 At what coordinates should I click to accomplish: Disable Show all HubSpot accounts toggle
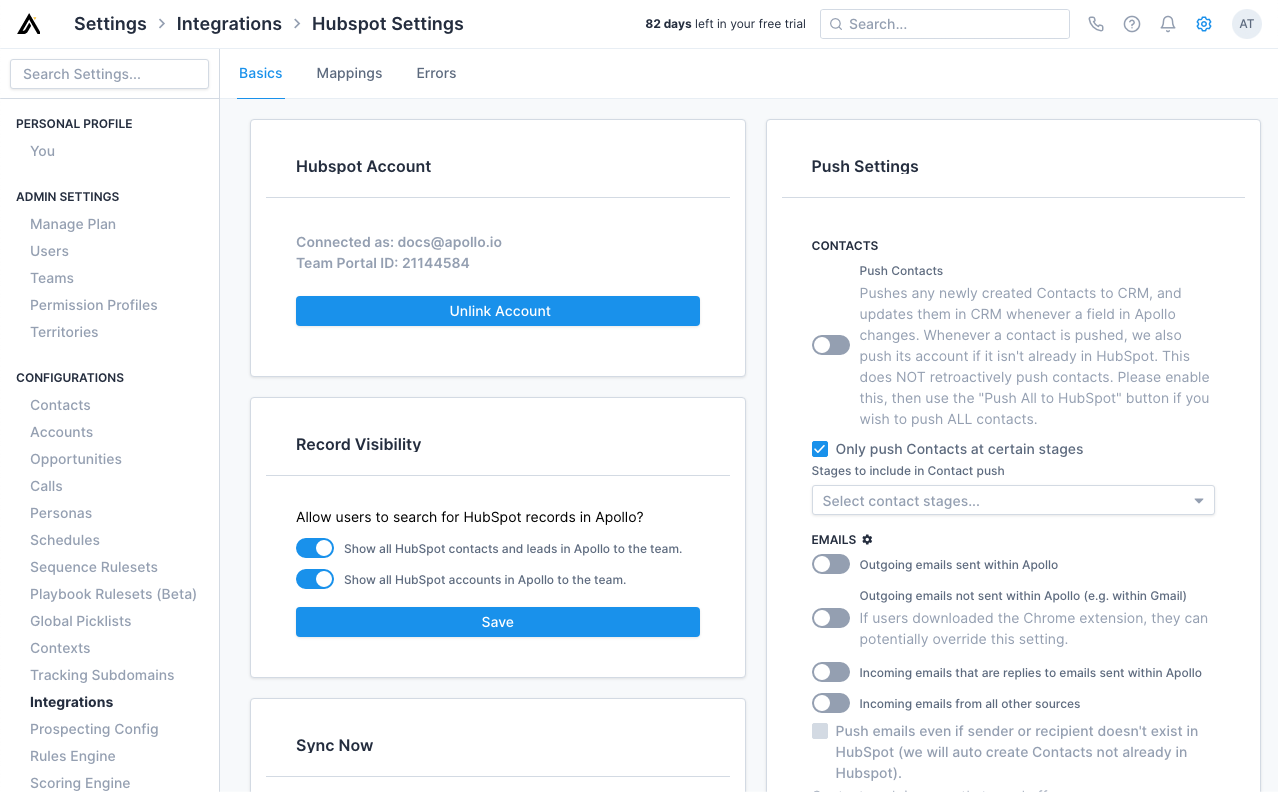point(315,577)
